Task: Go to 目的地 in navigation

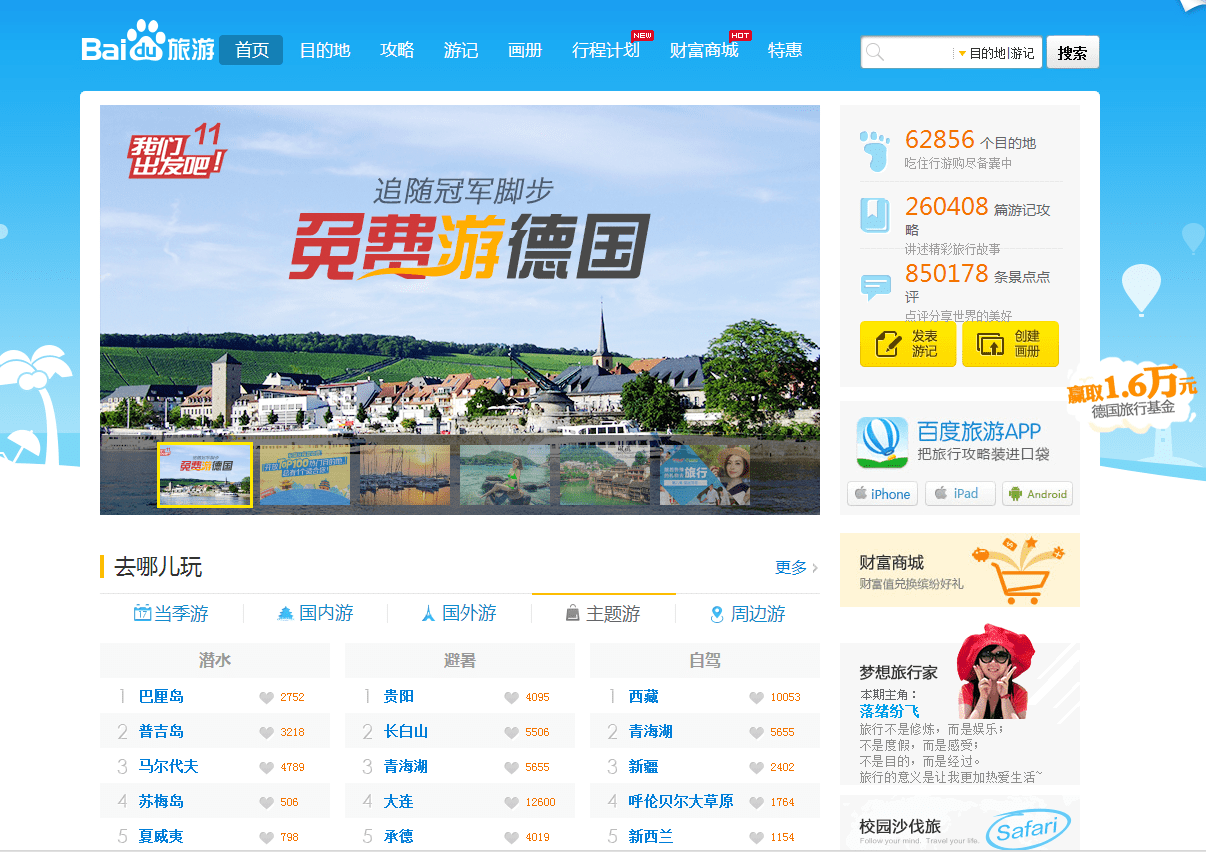Action: (325, 50)
